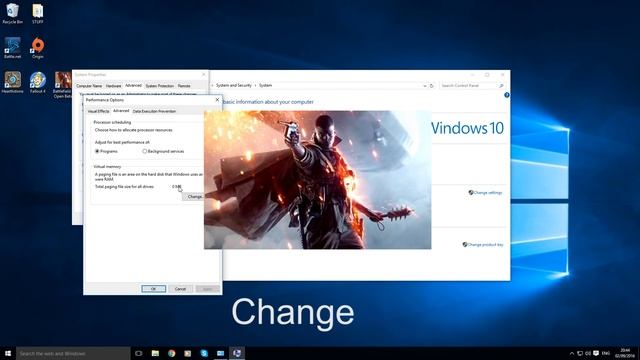Click the Change settings link
The image size is (640, 360).
click(485, 193)
